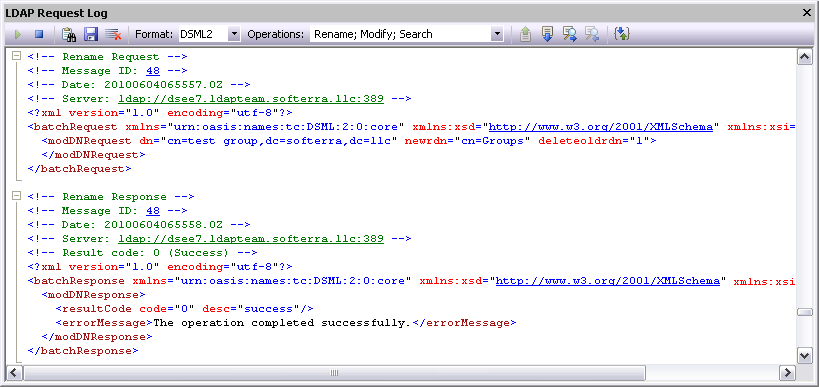The width and height of the screenshot is (819, 387).
Task: Click the Date 20100604065557.0Z line
Action: [139, 85]
